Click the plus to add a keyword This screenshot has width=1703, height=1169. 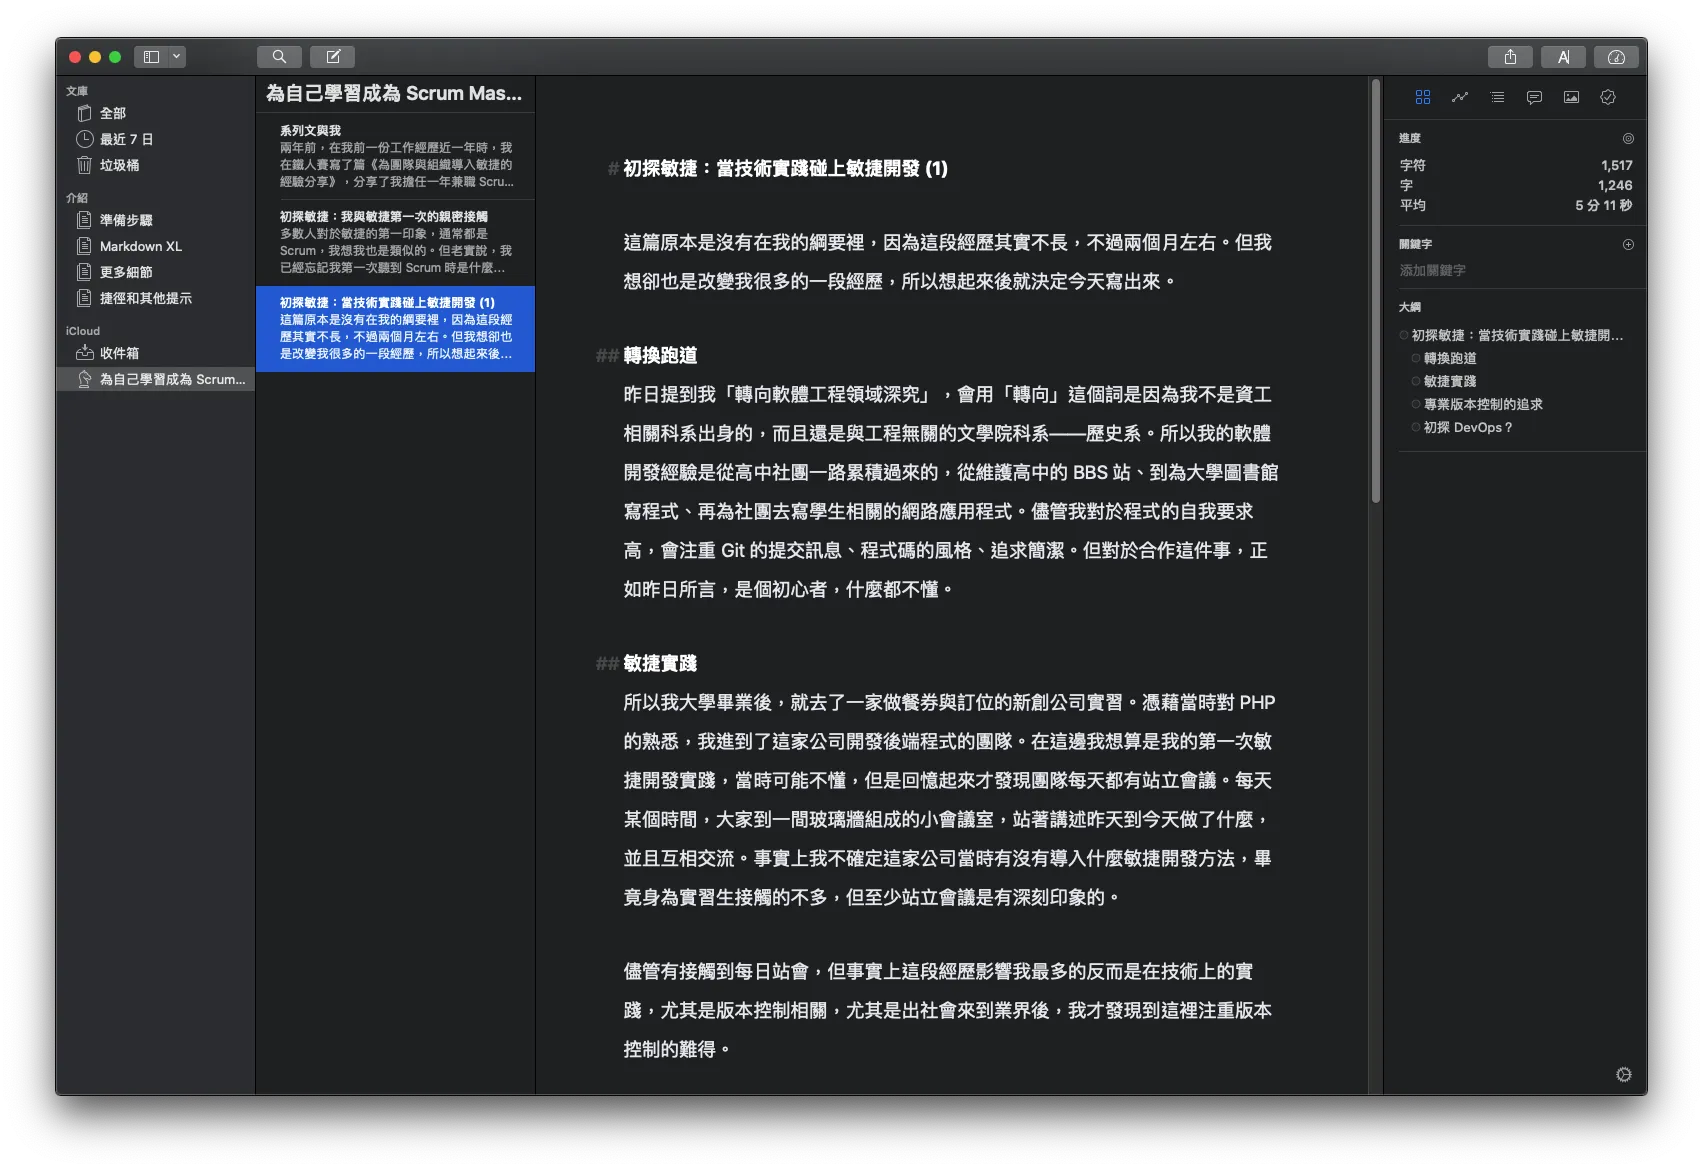pos(1628,243)
